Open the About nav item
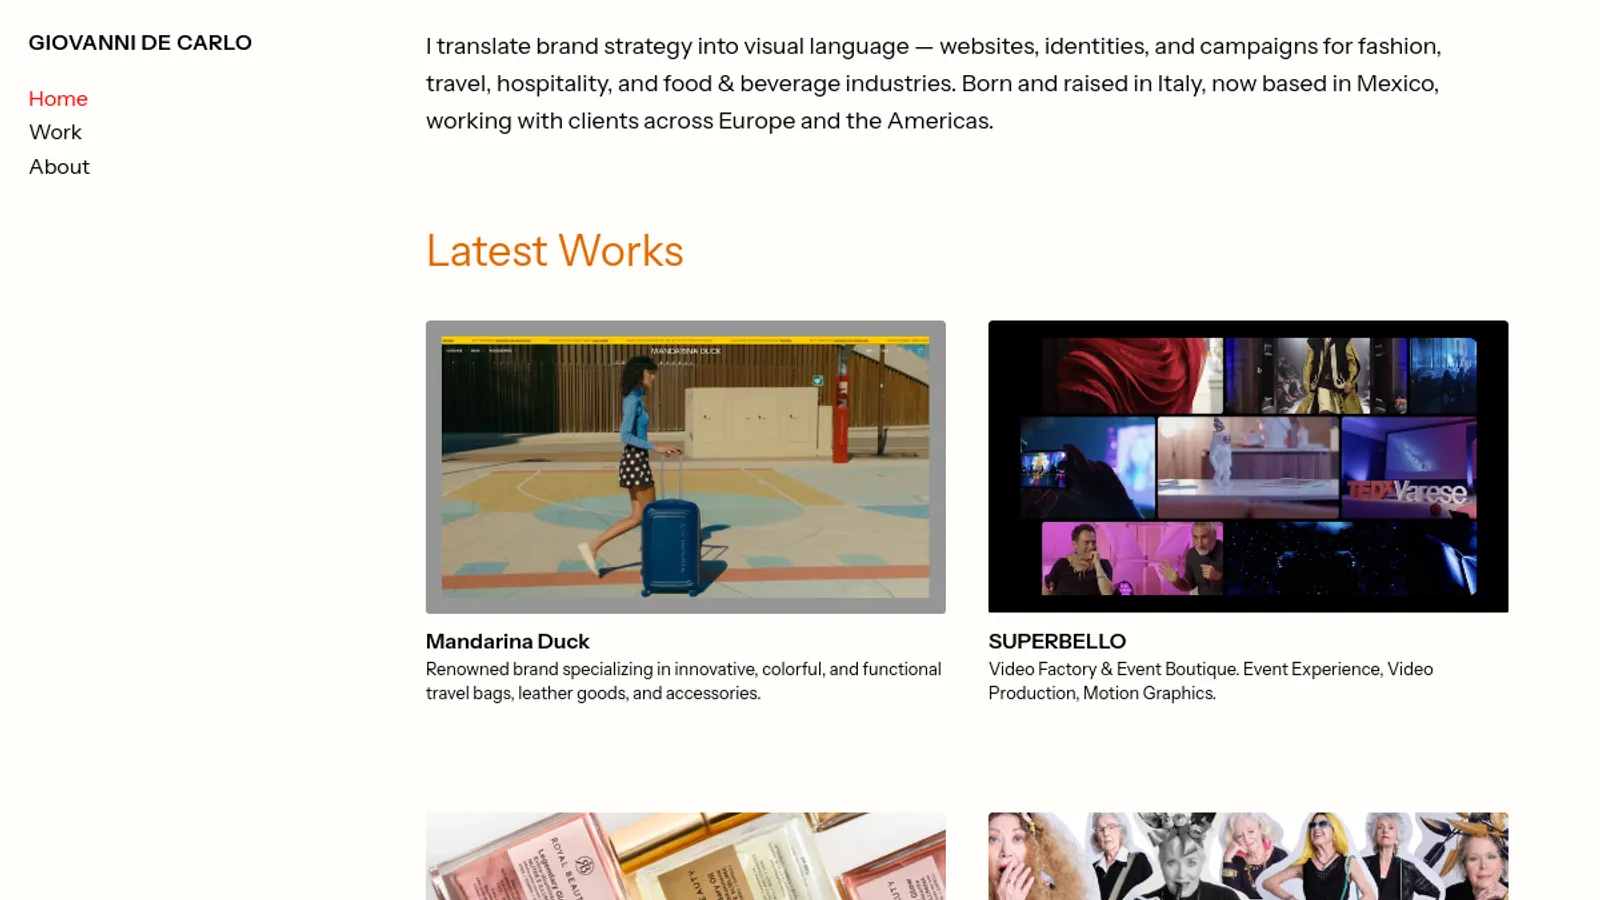The height and width of the screenshot is (900, 1600). click(x=59, y=166)
